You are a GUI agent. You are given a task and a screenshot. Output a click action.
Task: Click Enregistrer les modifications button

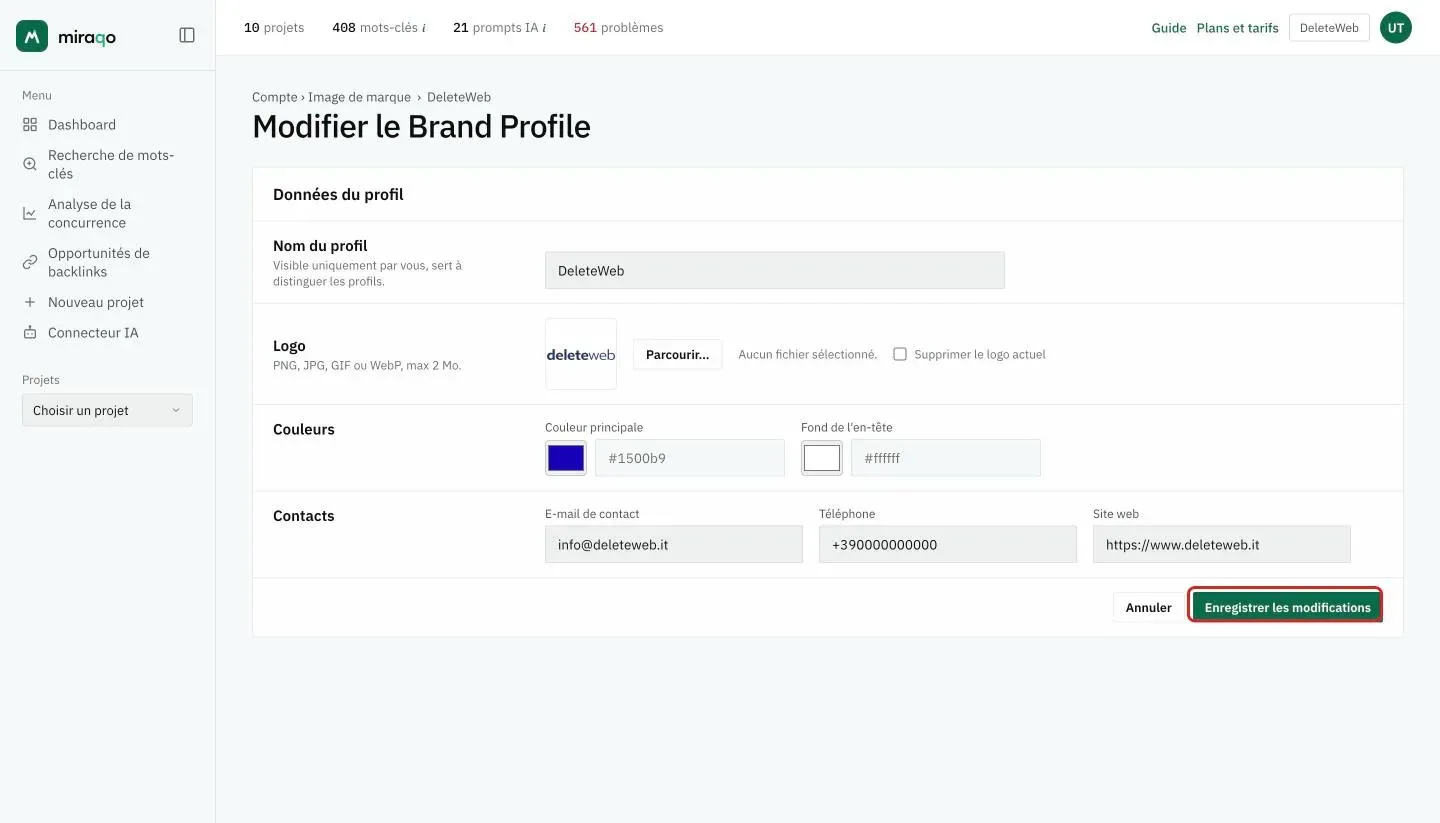click(x=1287, y=607)
